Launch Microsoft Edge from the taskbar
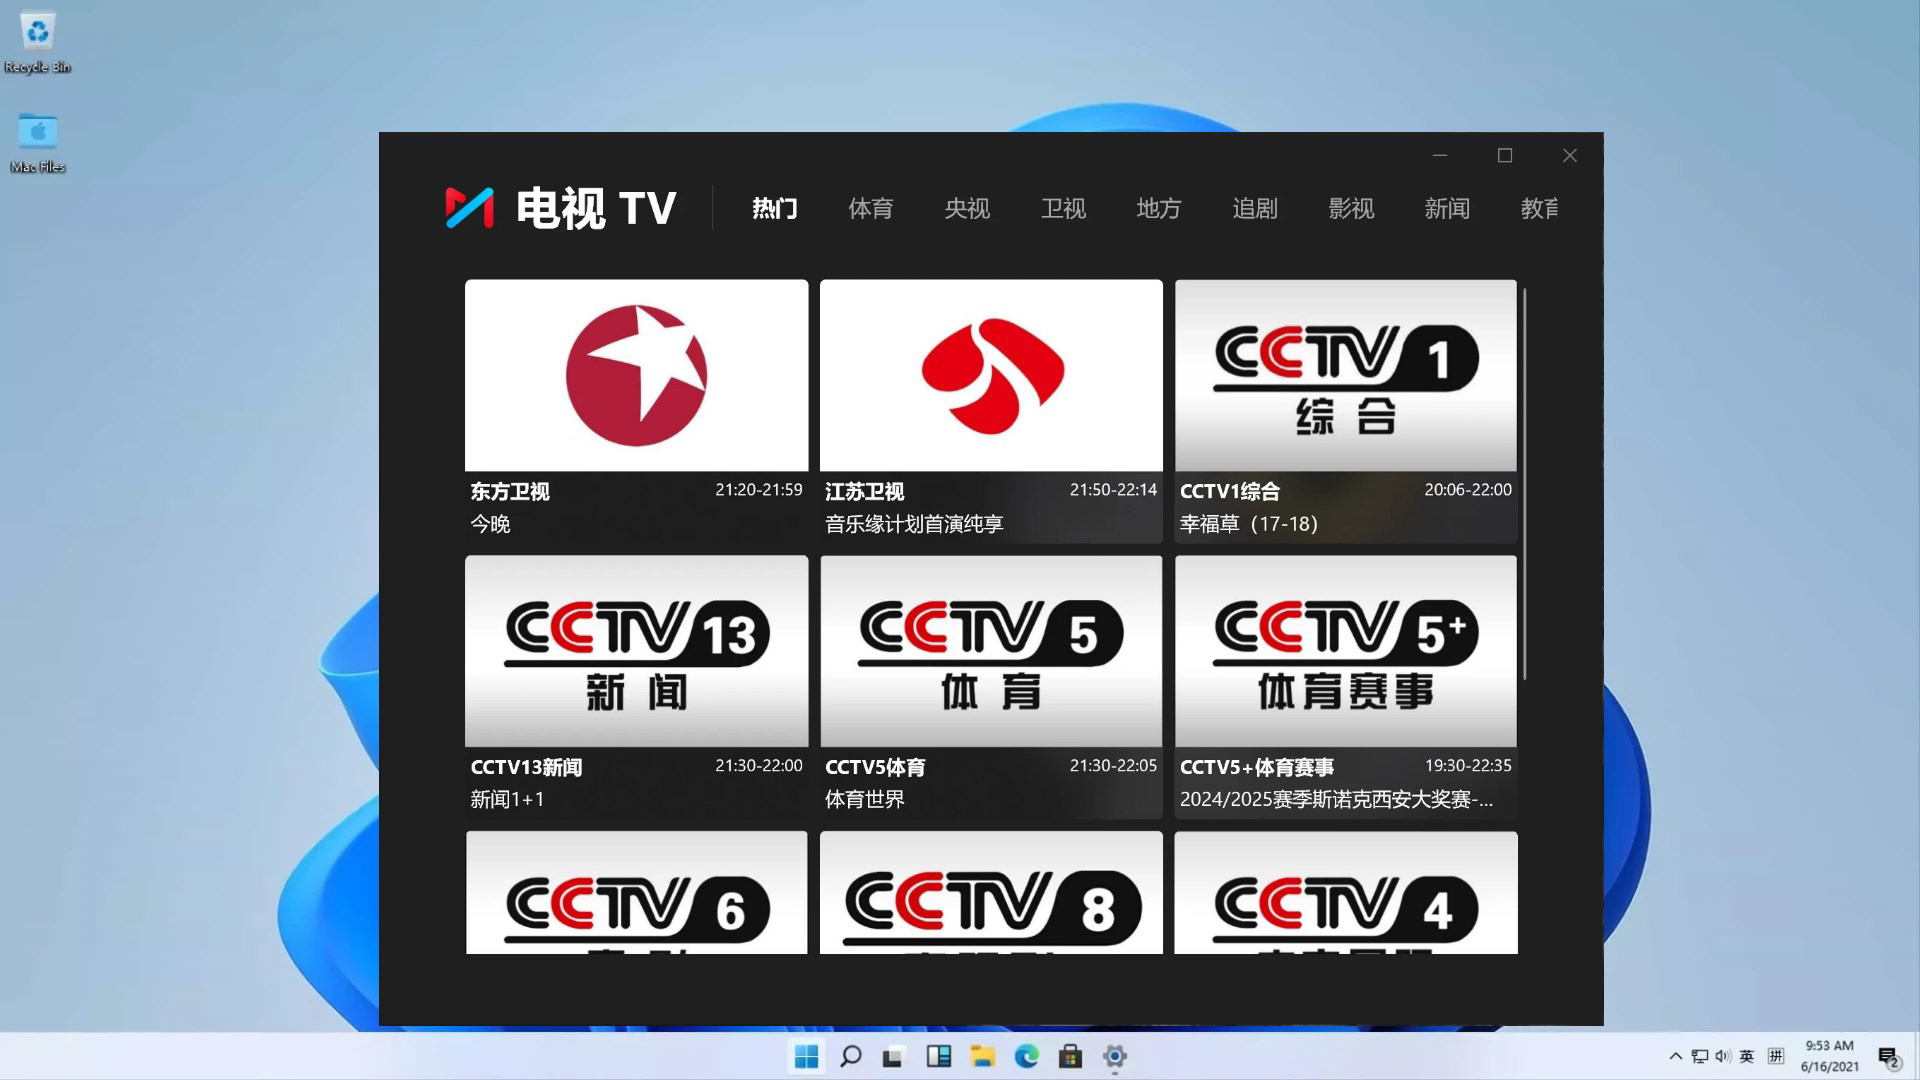Screen dimensions: 1920x1080 (x=1025, y=1057)
